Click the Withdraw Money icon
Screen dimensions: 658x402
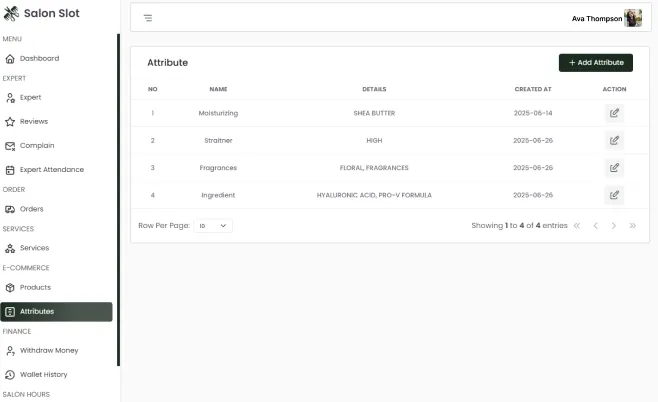tap(10, 351)
